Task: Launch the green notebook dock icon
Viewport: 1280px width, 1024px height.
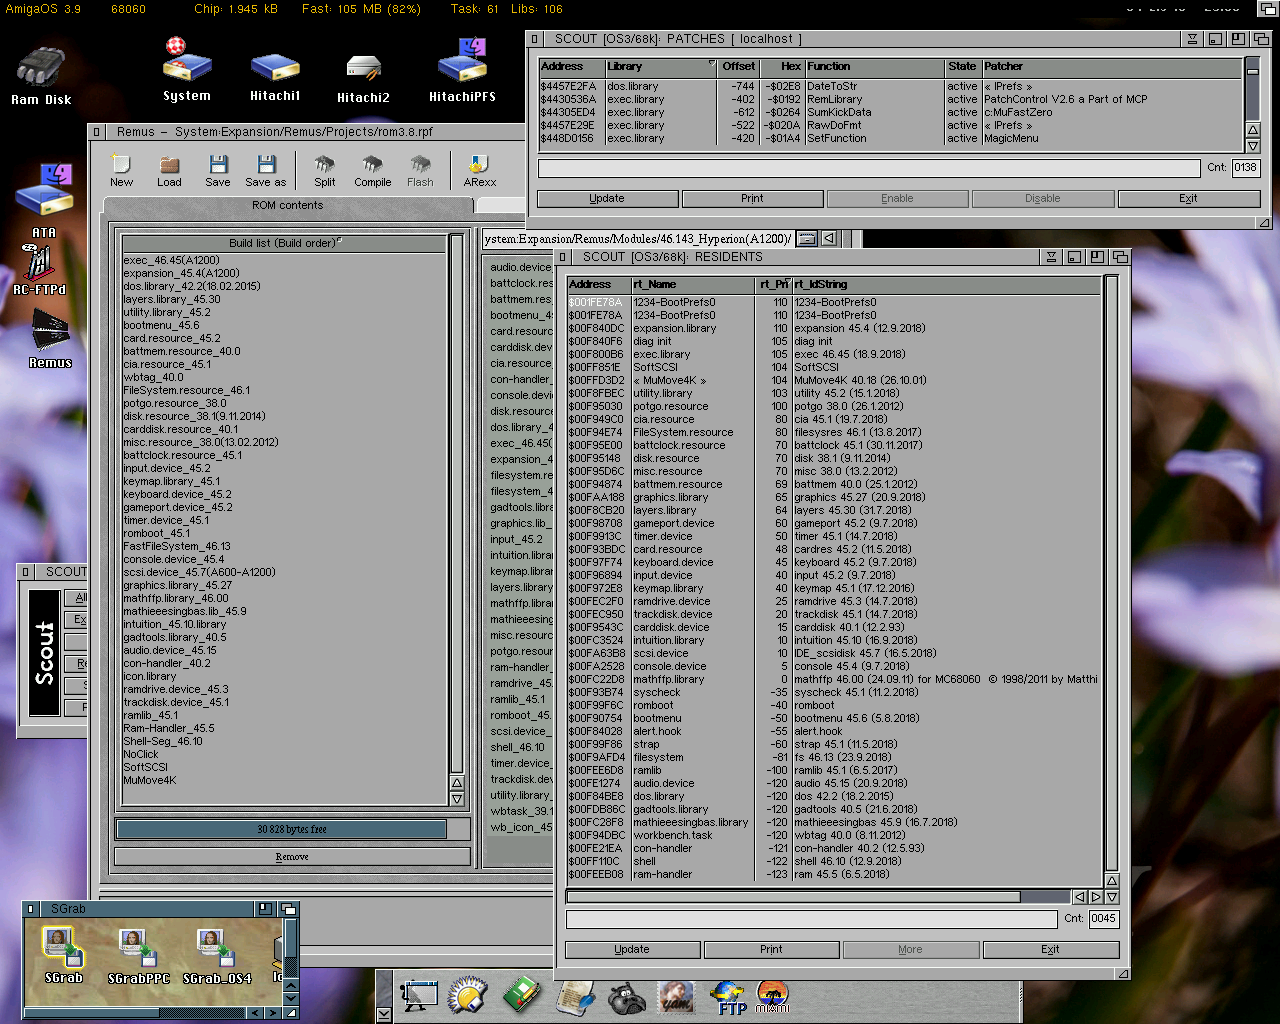Action: point(521,996)
